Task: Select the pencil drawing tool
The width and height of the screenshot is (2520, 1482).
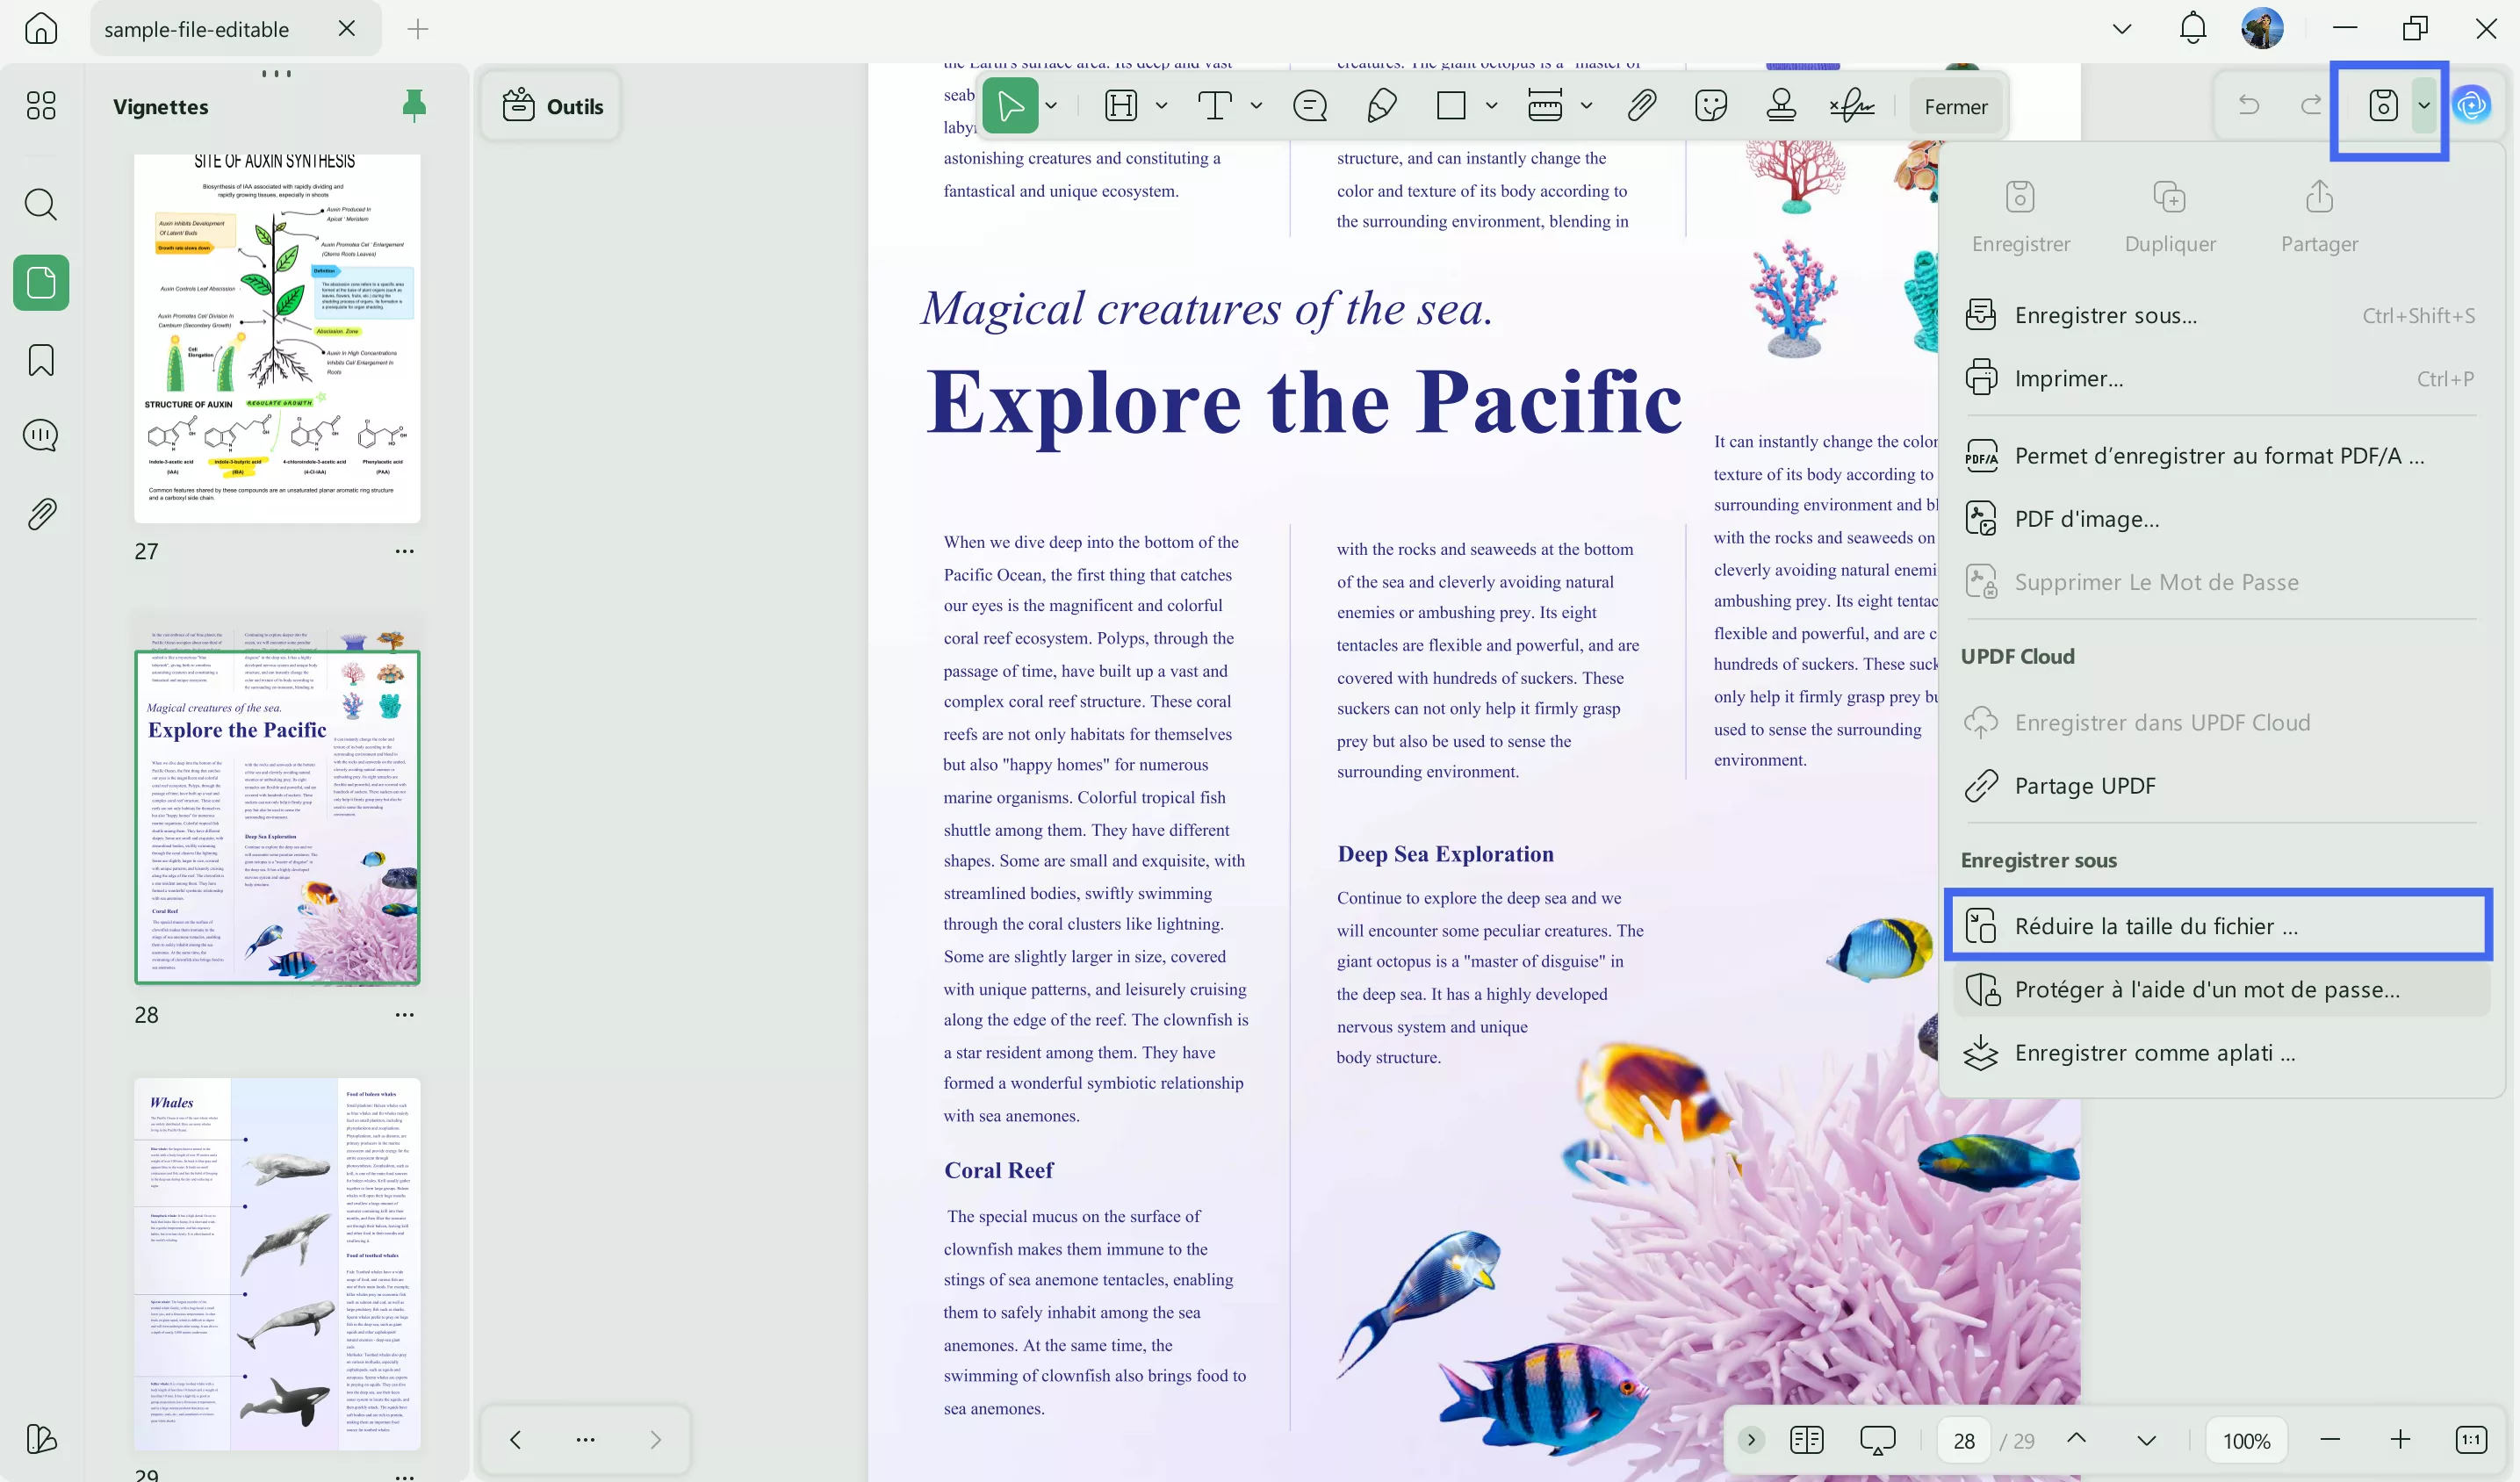Action: coord(1382,105)
